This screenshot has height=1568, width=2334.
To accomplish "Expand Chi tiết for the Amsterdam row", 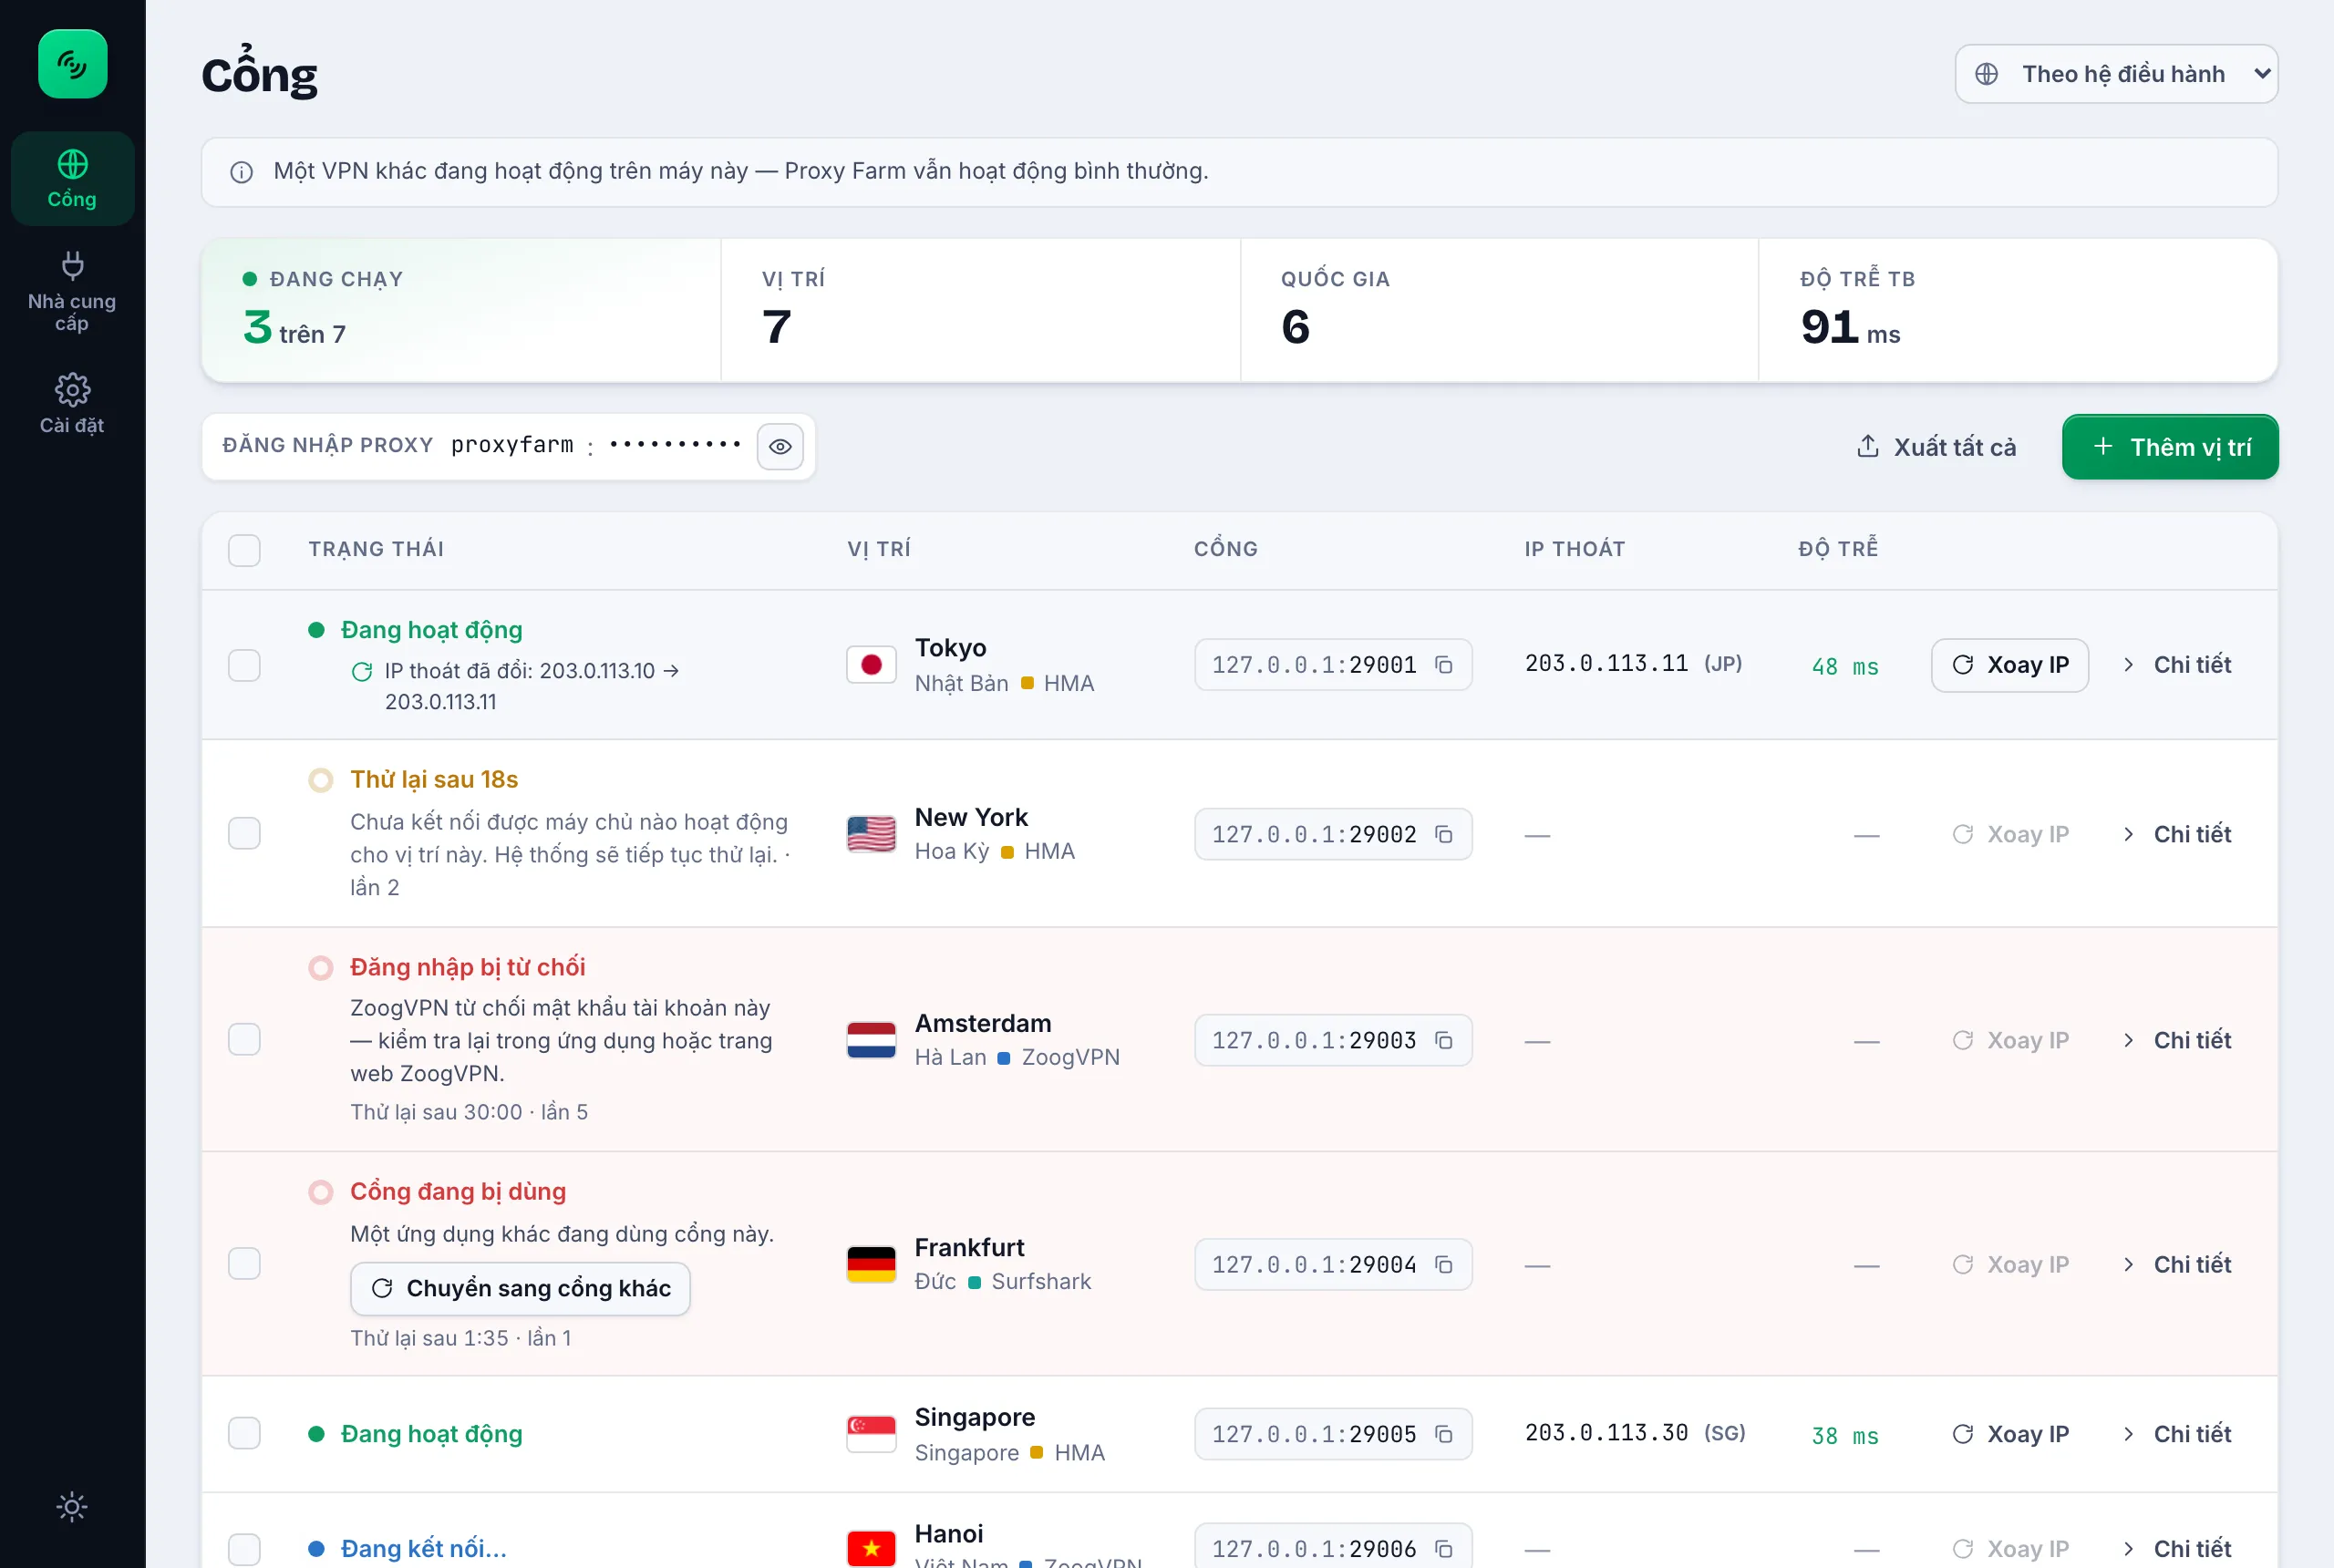I will [2176, 1040].
